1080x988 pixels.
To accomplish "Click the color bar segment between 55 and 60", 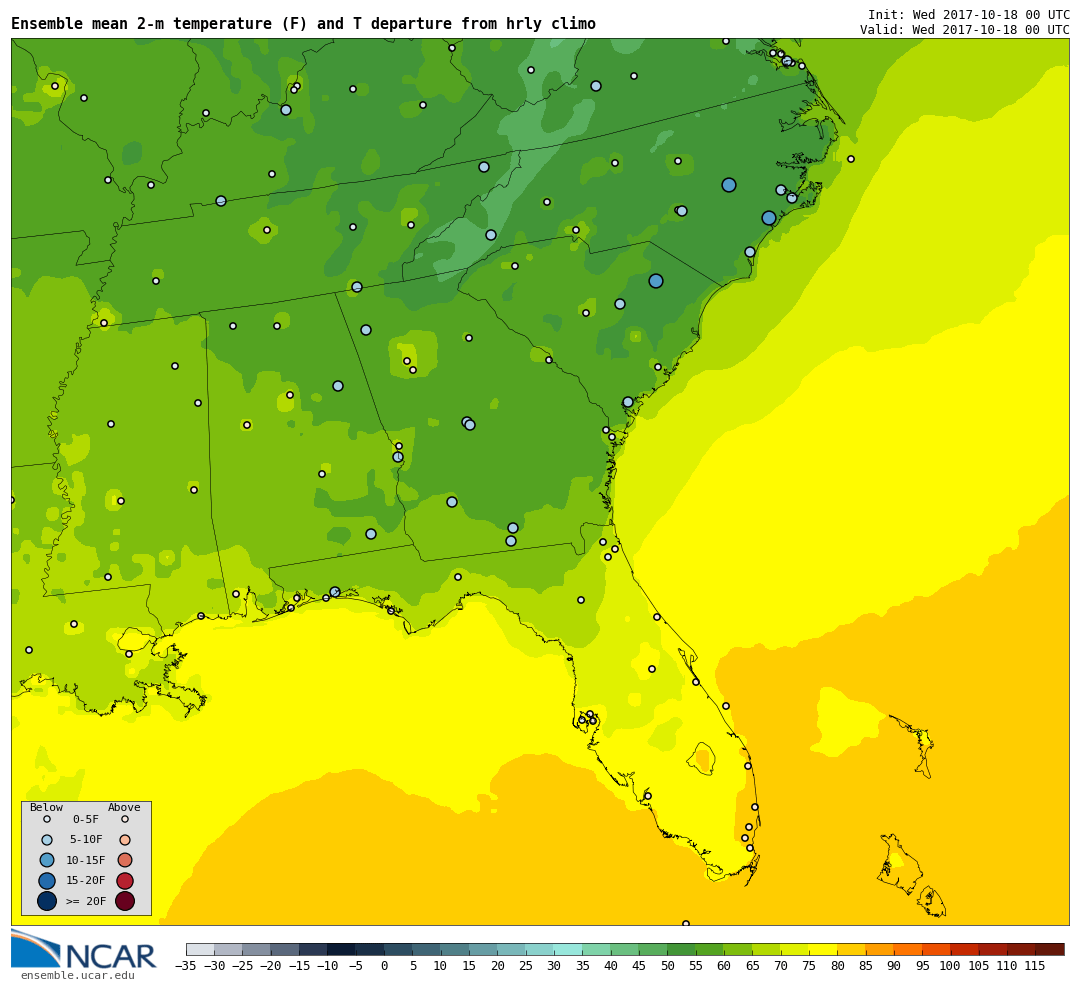I will click(x=709, y=949).
